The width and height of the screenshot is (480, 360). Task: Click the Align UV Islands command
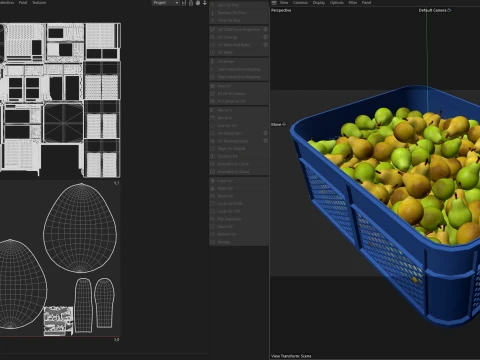click(239, 148)
